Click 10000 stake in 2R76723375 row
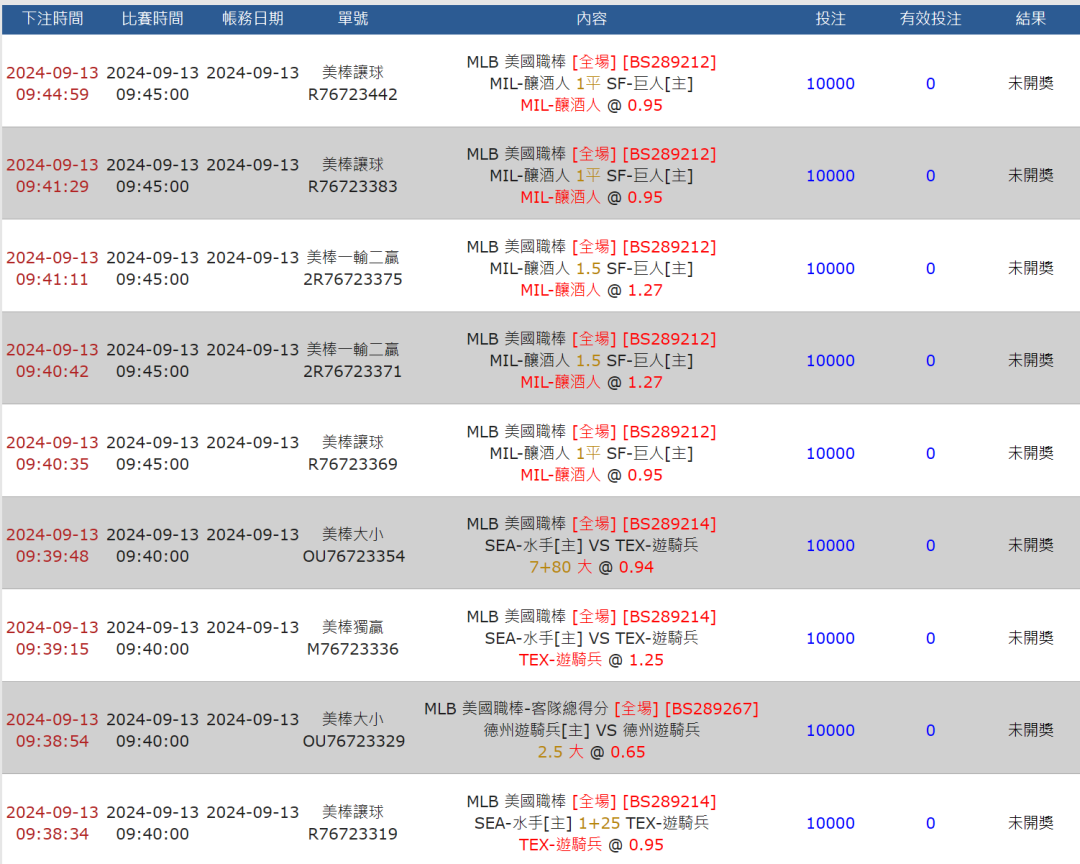 tap(830, 269)
